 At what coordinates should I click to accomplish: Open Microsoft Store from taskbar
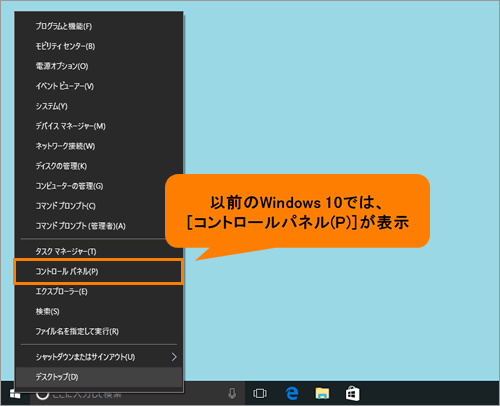pyautogui.click(x=352, y=393)
